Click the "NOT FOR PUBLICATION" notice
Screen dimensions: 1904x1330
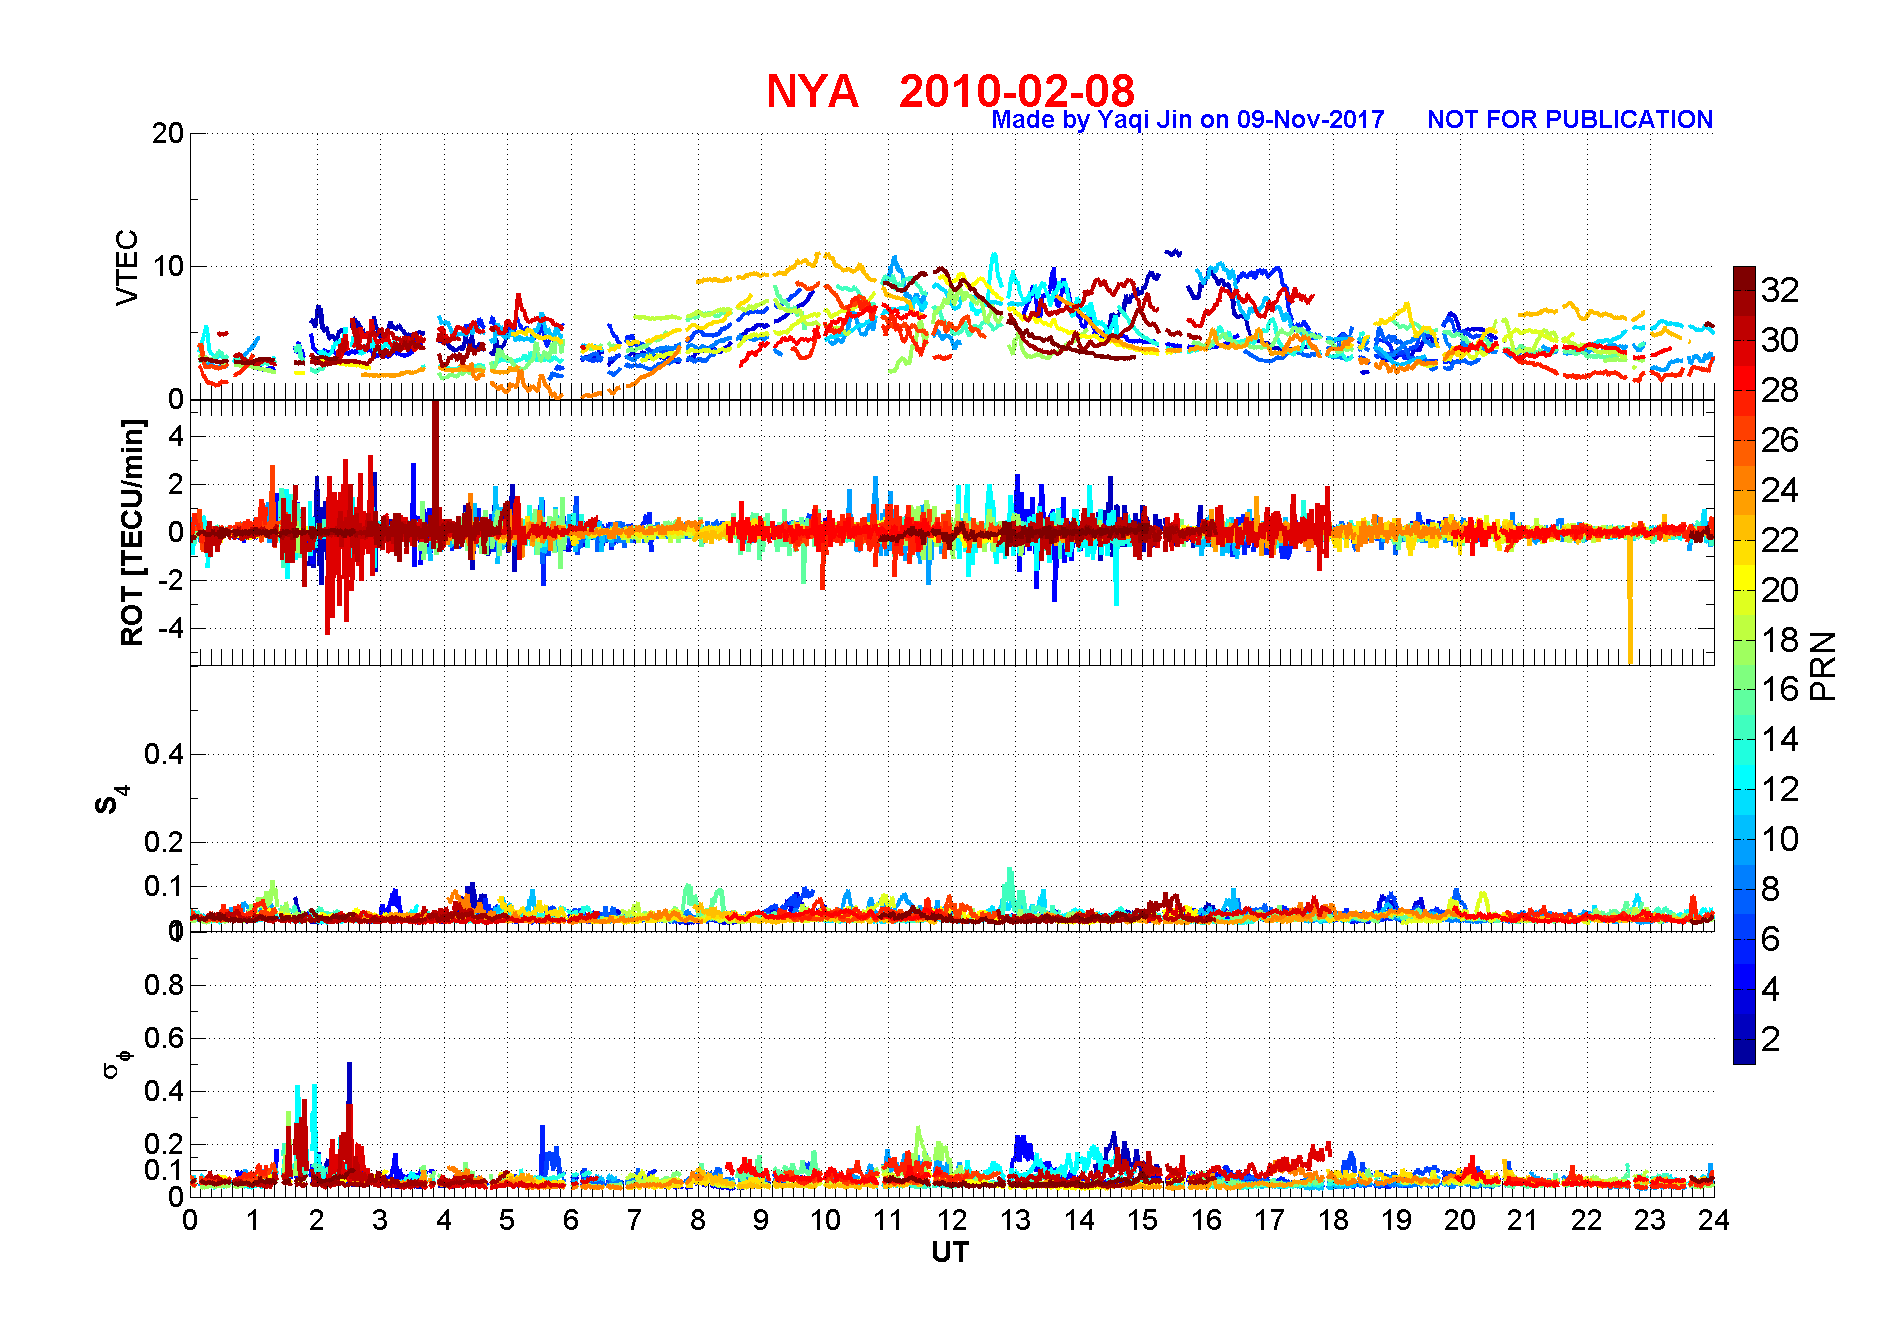(1570, 120)
